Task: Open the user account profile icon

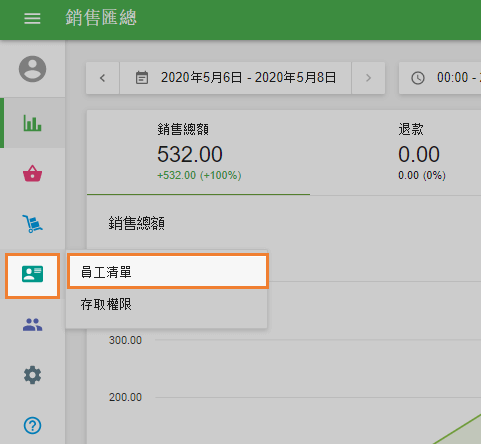Action: (32, 69)
